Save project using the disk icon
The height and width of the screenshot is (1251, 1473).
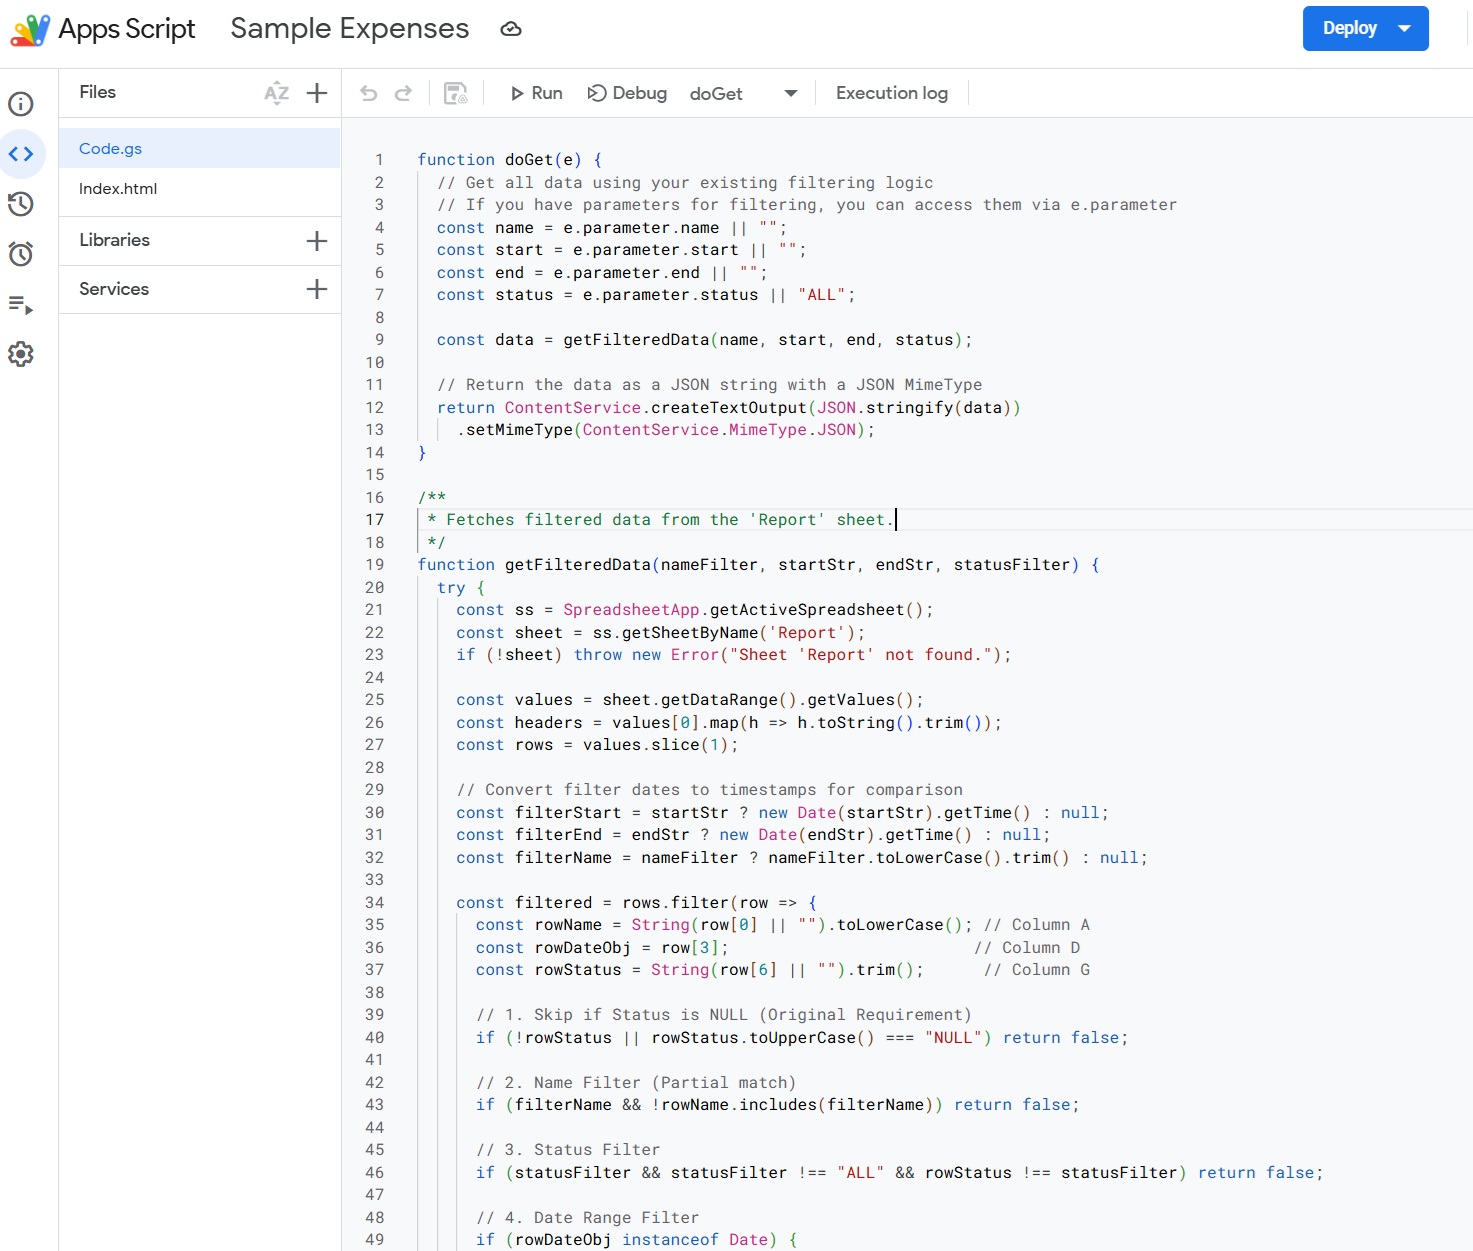455,93
